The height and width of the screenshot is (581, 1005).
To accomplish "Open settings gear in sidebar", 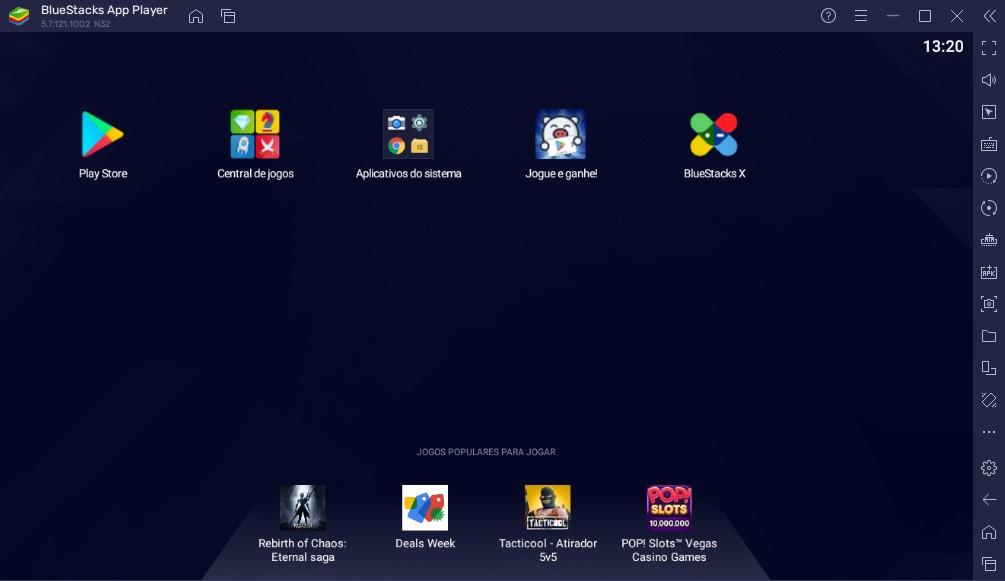I will (x=989, y=468).
